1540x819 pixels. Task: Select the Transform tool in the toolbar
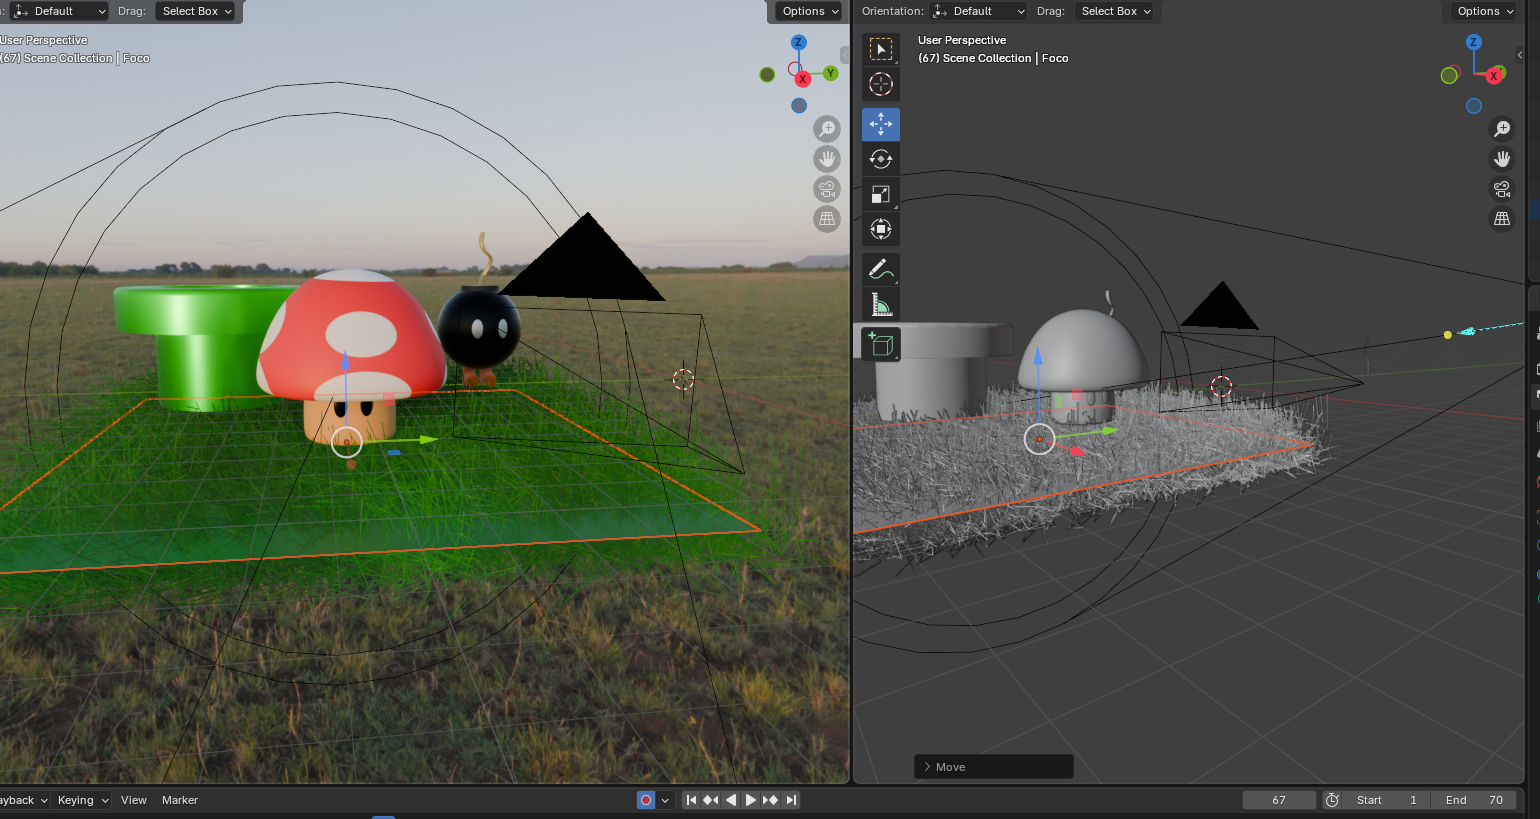pos(881,229)
